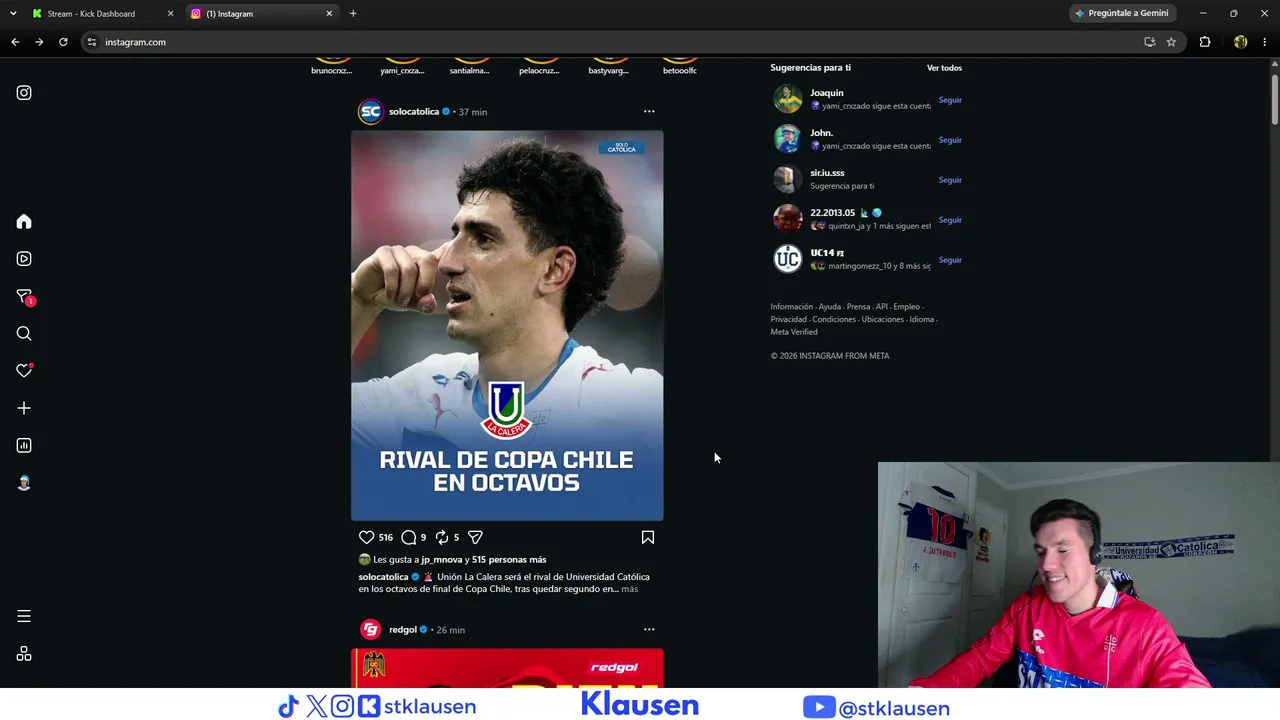Open more options for redgol post
The width and height of the screenshot is (1280, 720).
click(649, 630)
